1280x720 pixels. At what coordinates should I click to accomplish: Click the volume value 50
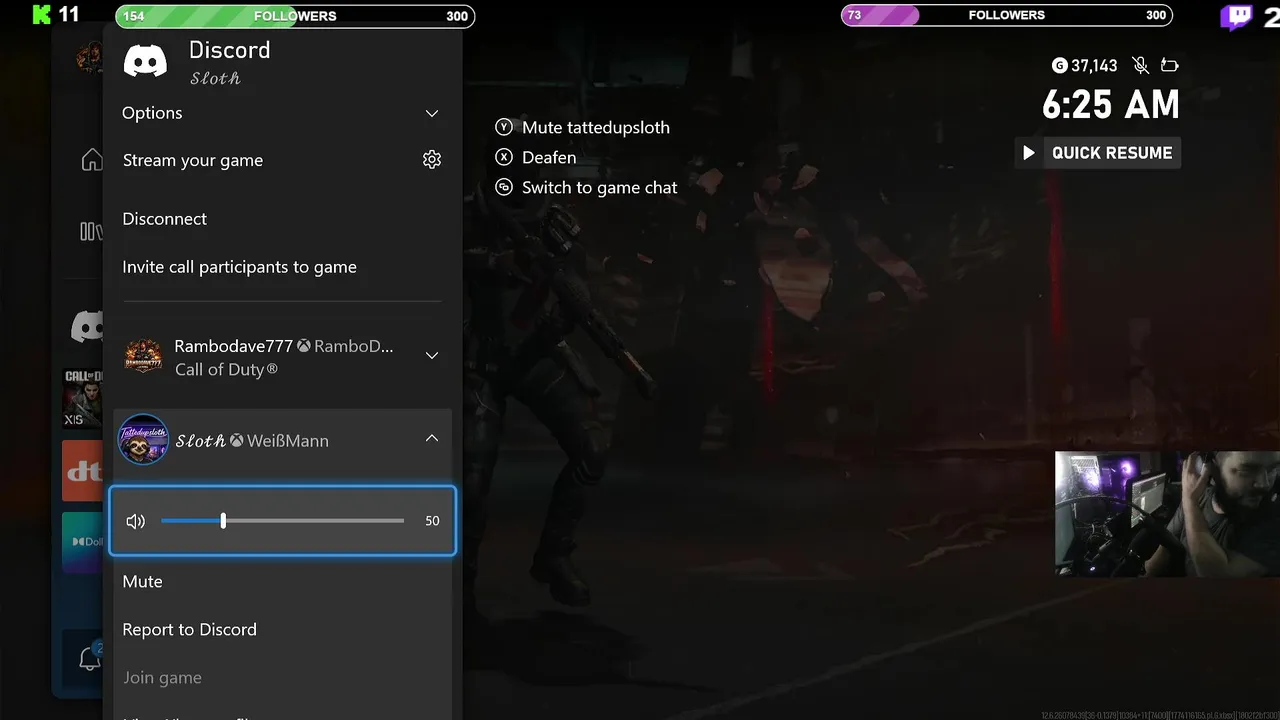click(x=432, y=521)
